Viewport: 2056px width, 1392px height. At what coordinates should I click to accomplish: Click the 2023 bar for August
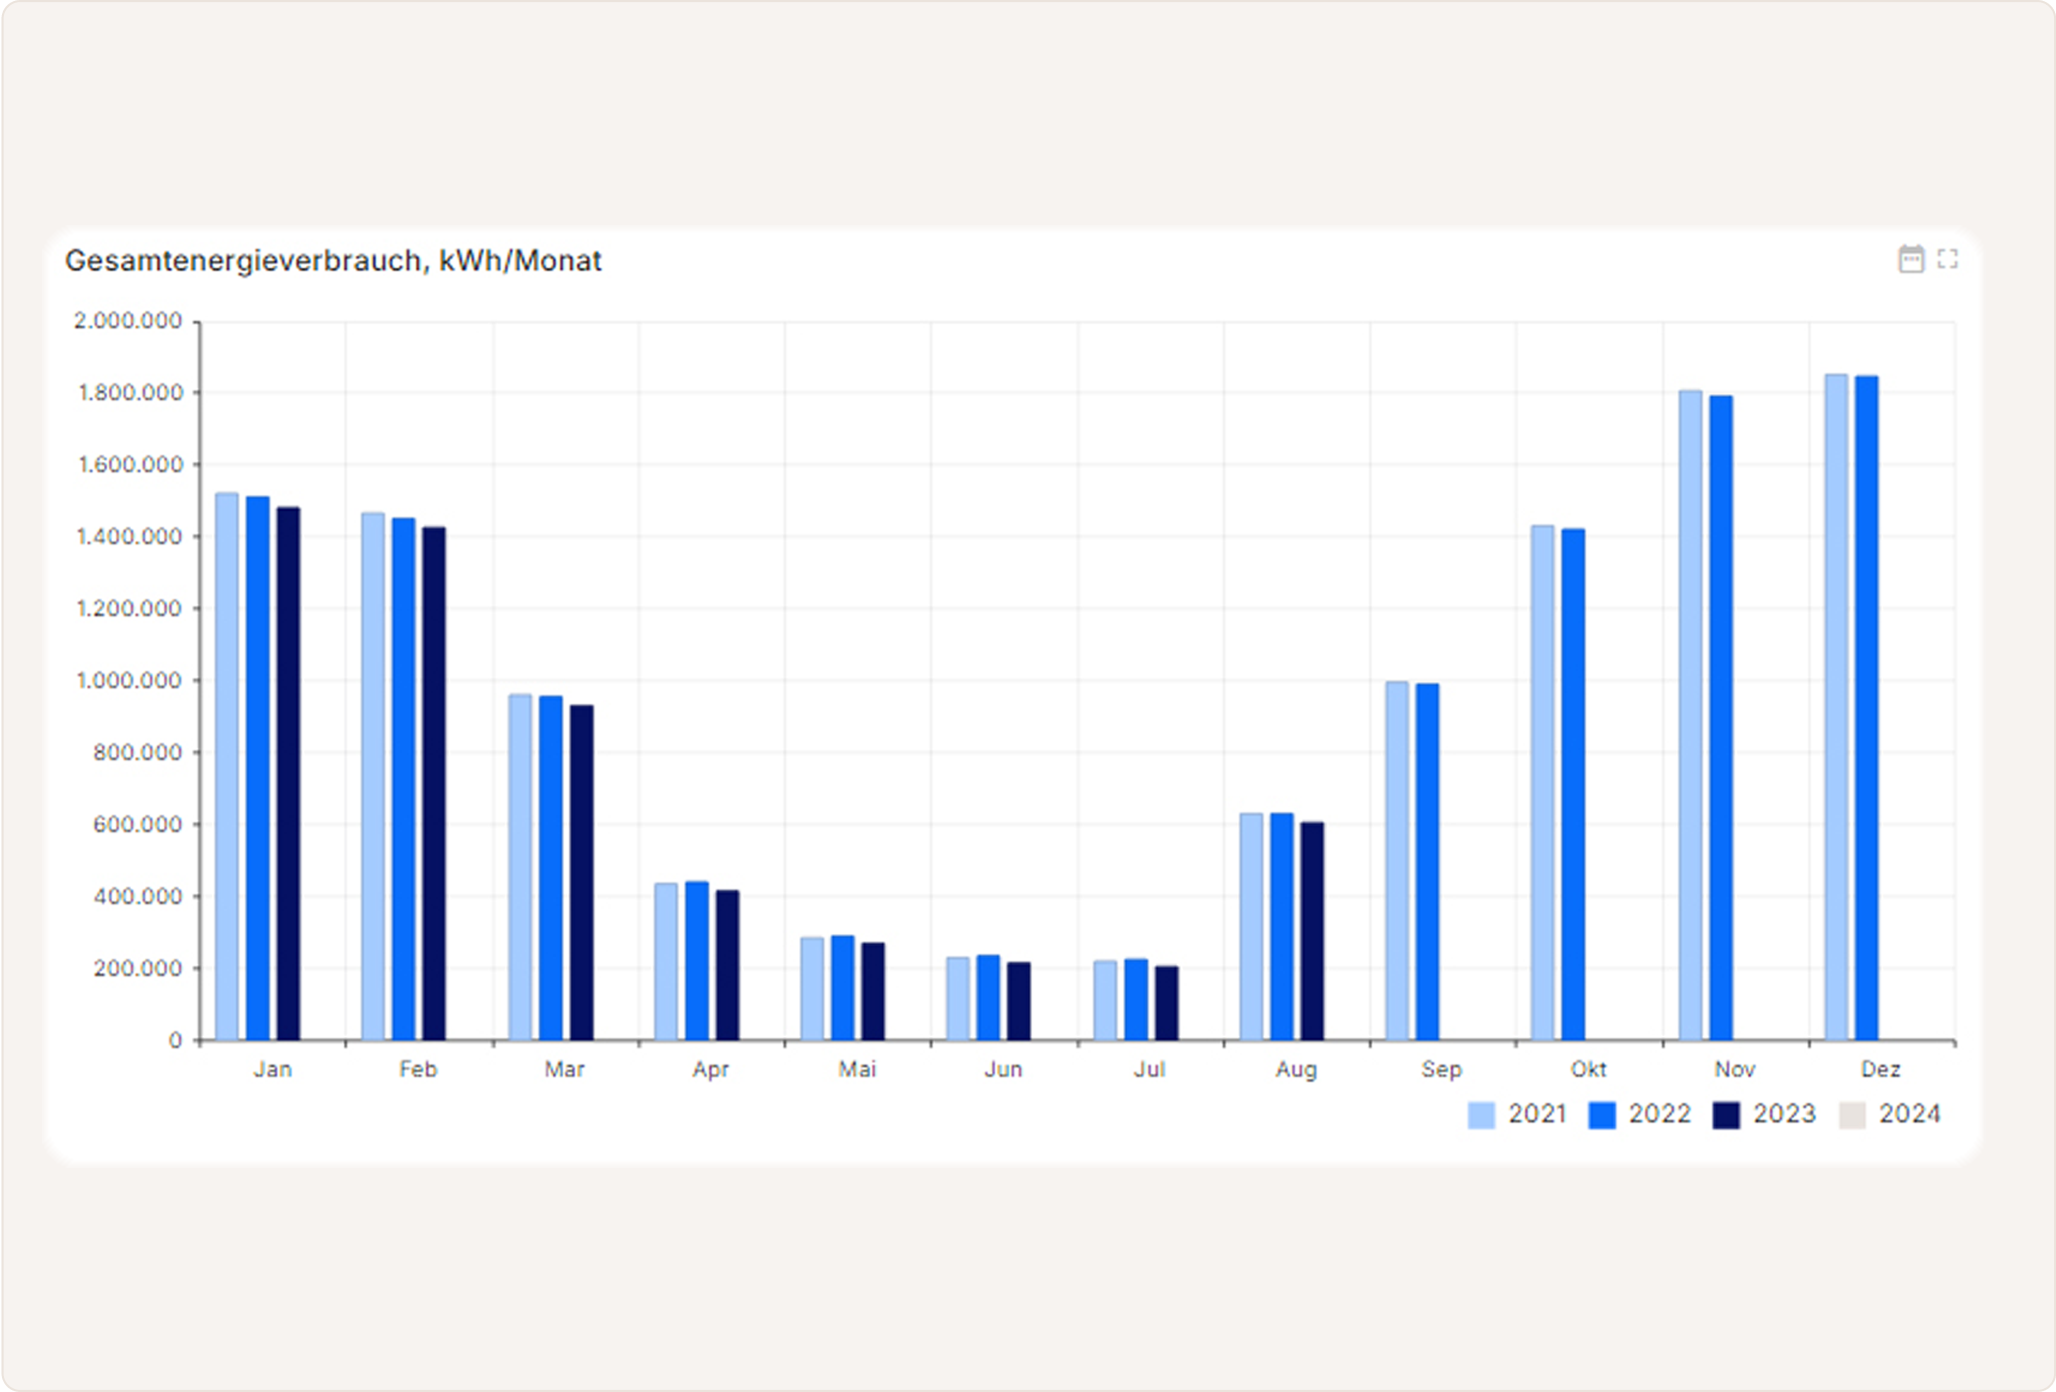[x=1312, y=931]
